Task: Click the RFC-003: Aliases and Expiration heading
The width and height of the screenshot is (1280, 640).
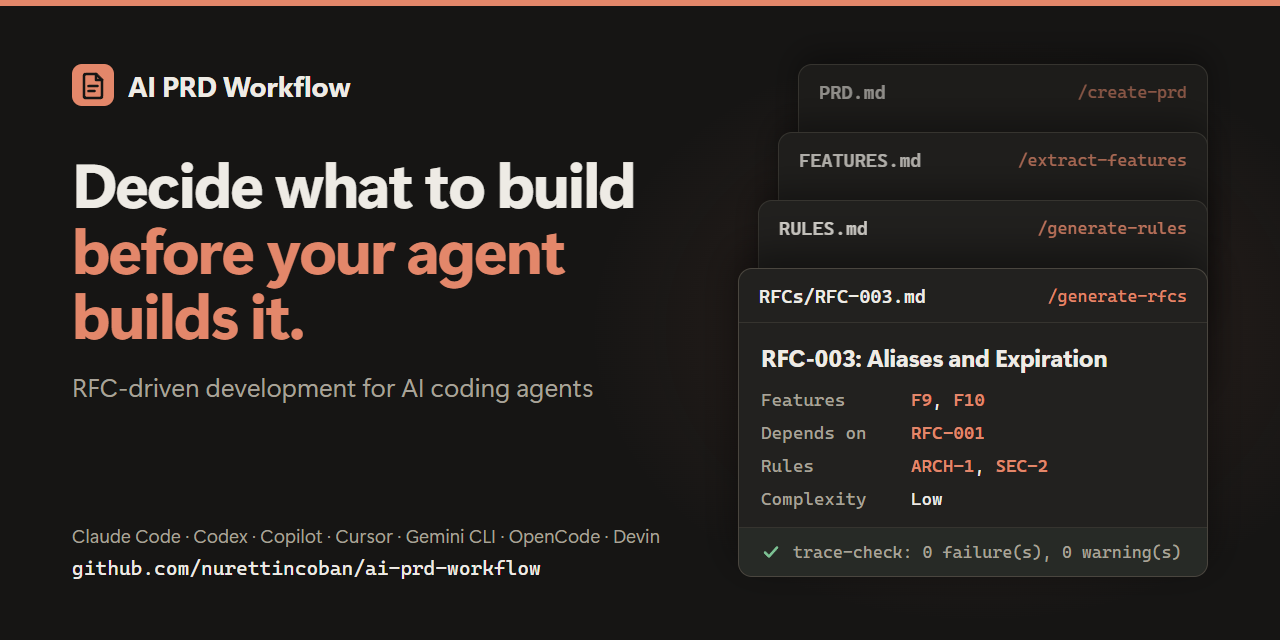Action: point(934,359)
